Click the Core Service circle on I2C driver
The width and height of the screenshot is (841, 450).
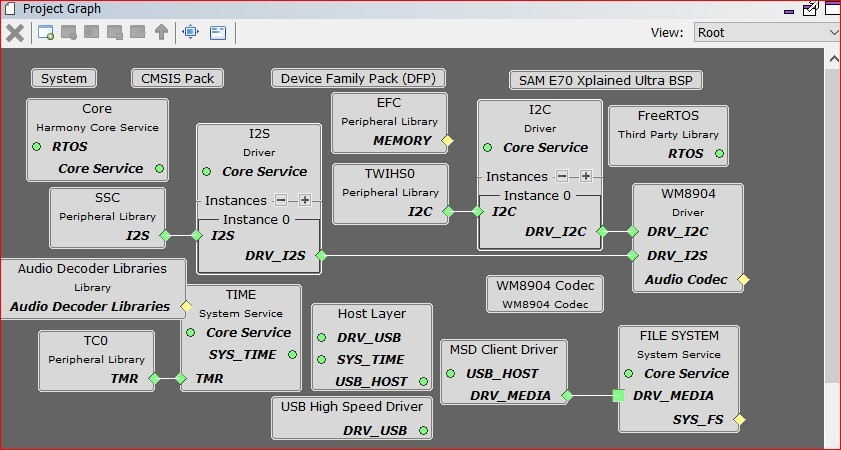tap(488, 147)
